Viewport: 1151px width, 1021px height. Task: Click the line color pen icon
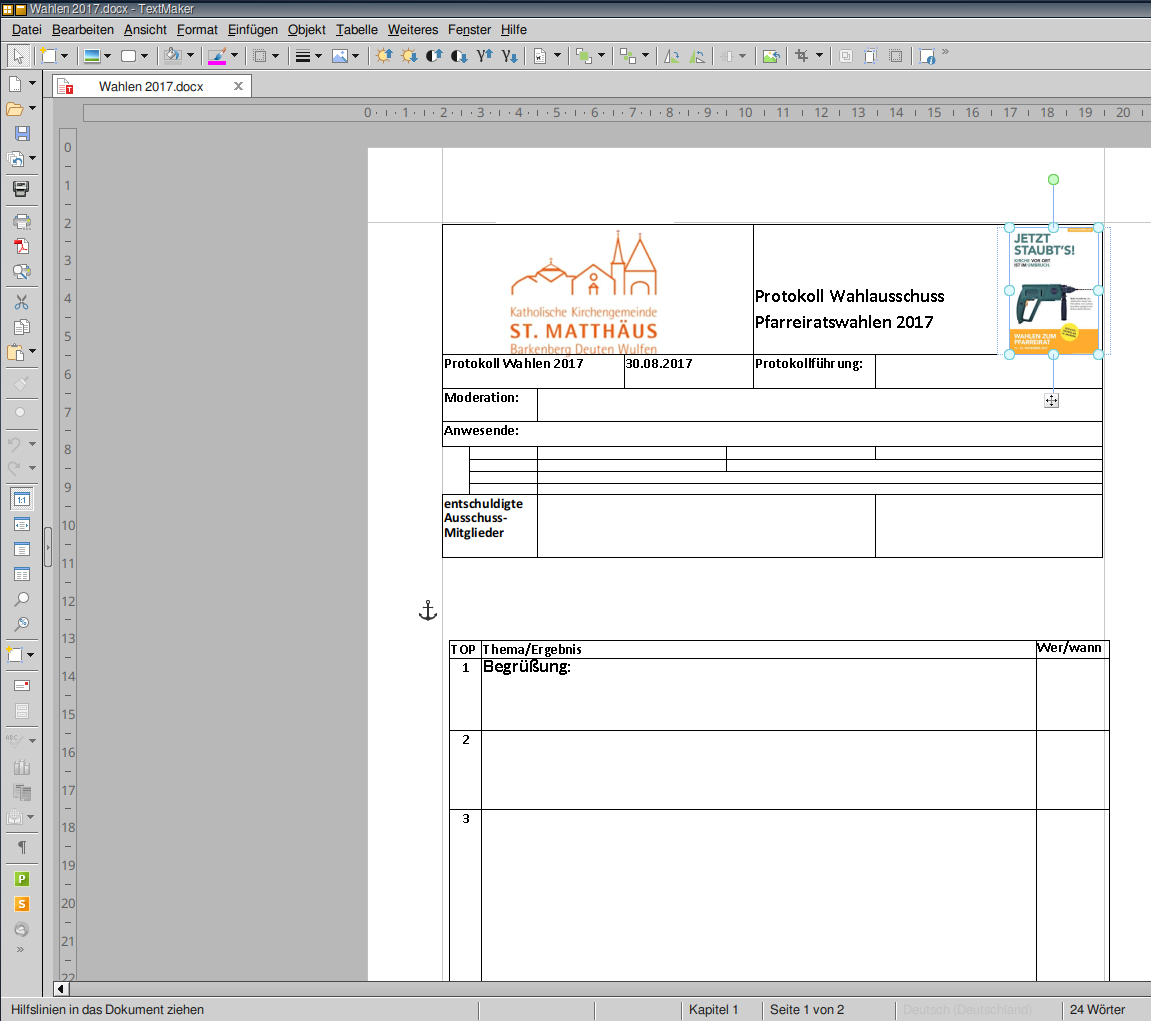tap(217, 56)
